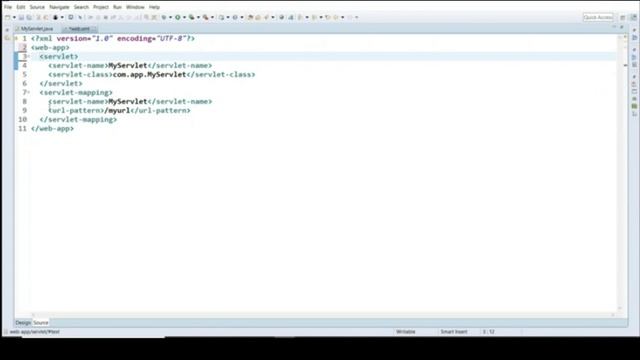Screen dimensions: 640x360
Task: Click the opening <servlet-mapping> tag on line 7
Action: point(76,92)
